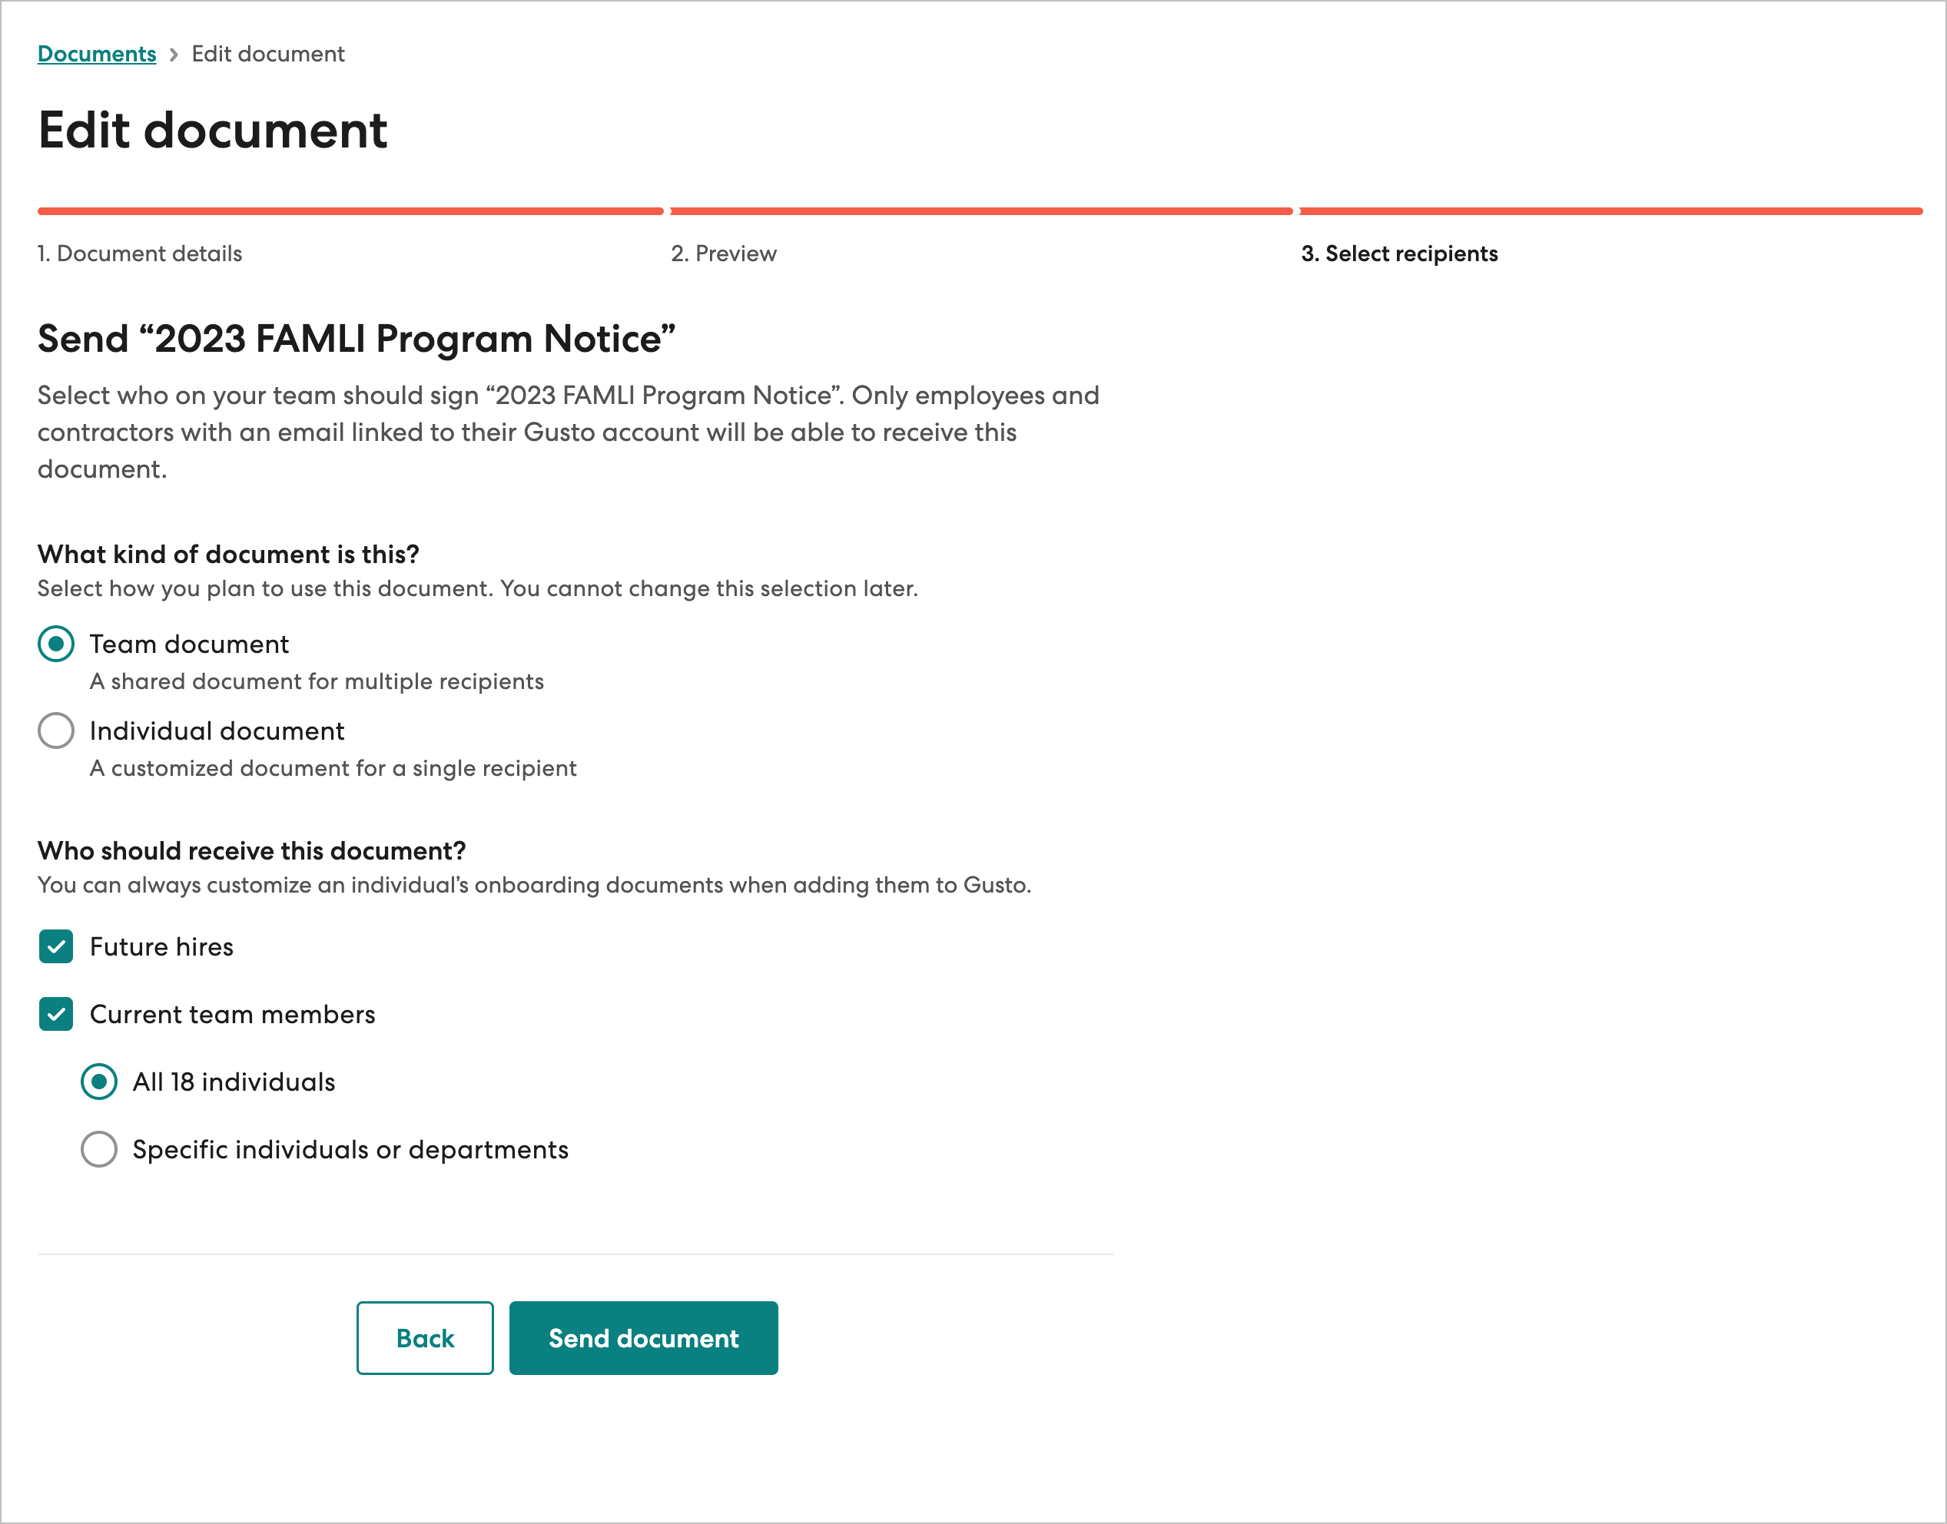Click the Edit document breadcrumb entry

click(x=268, y=53)
